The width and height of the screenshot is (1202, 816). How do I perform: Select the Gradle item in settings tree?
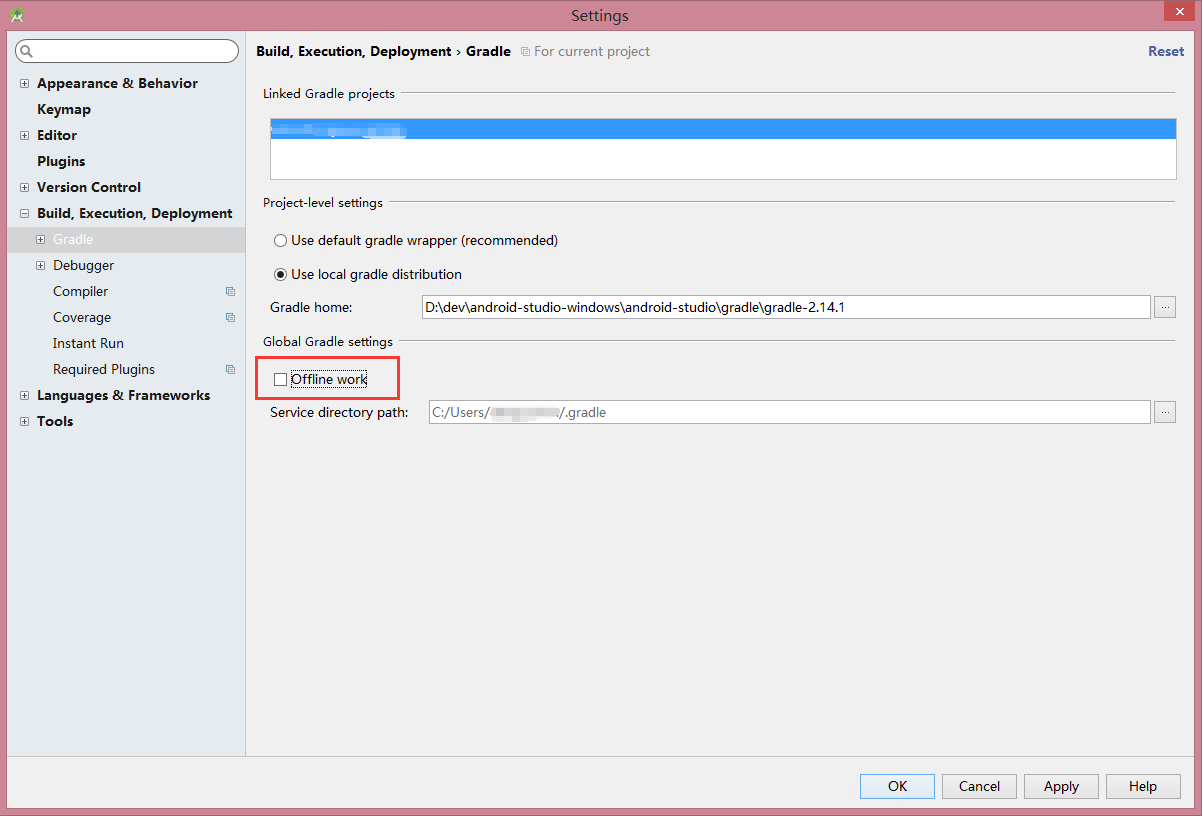tap(126, 240)
